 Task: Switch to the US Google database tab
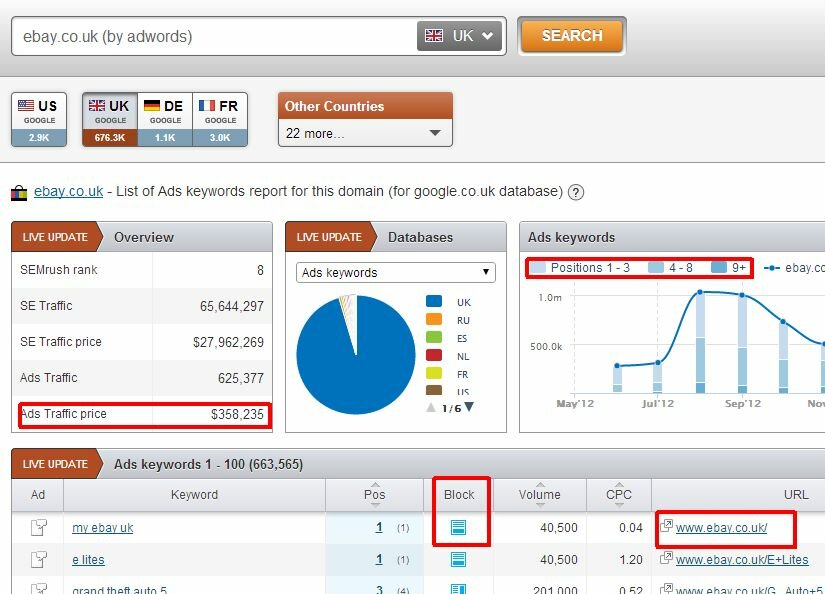tap(39, 119)
